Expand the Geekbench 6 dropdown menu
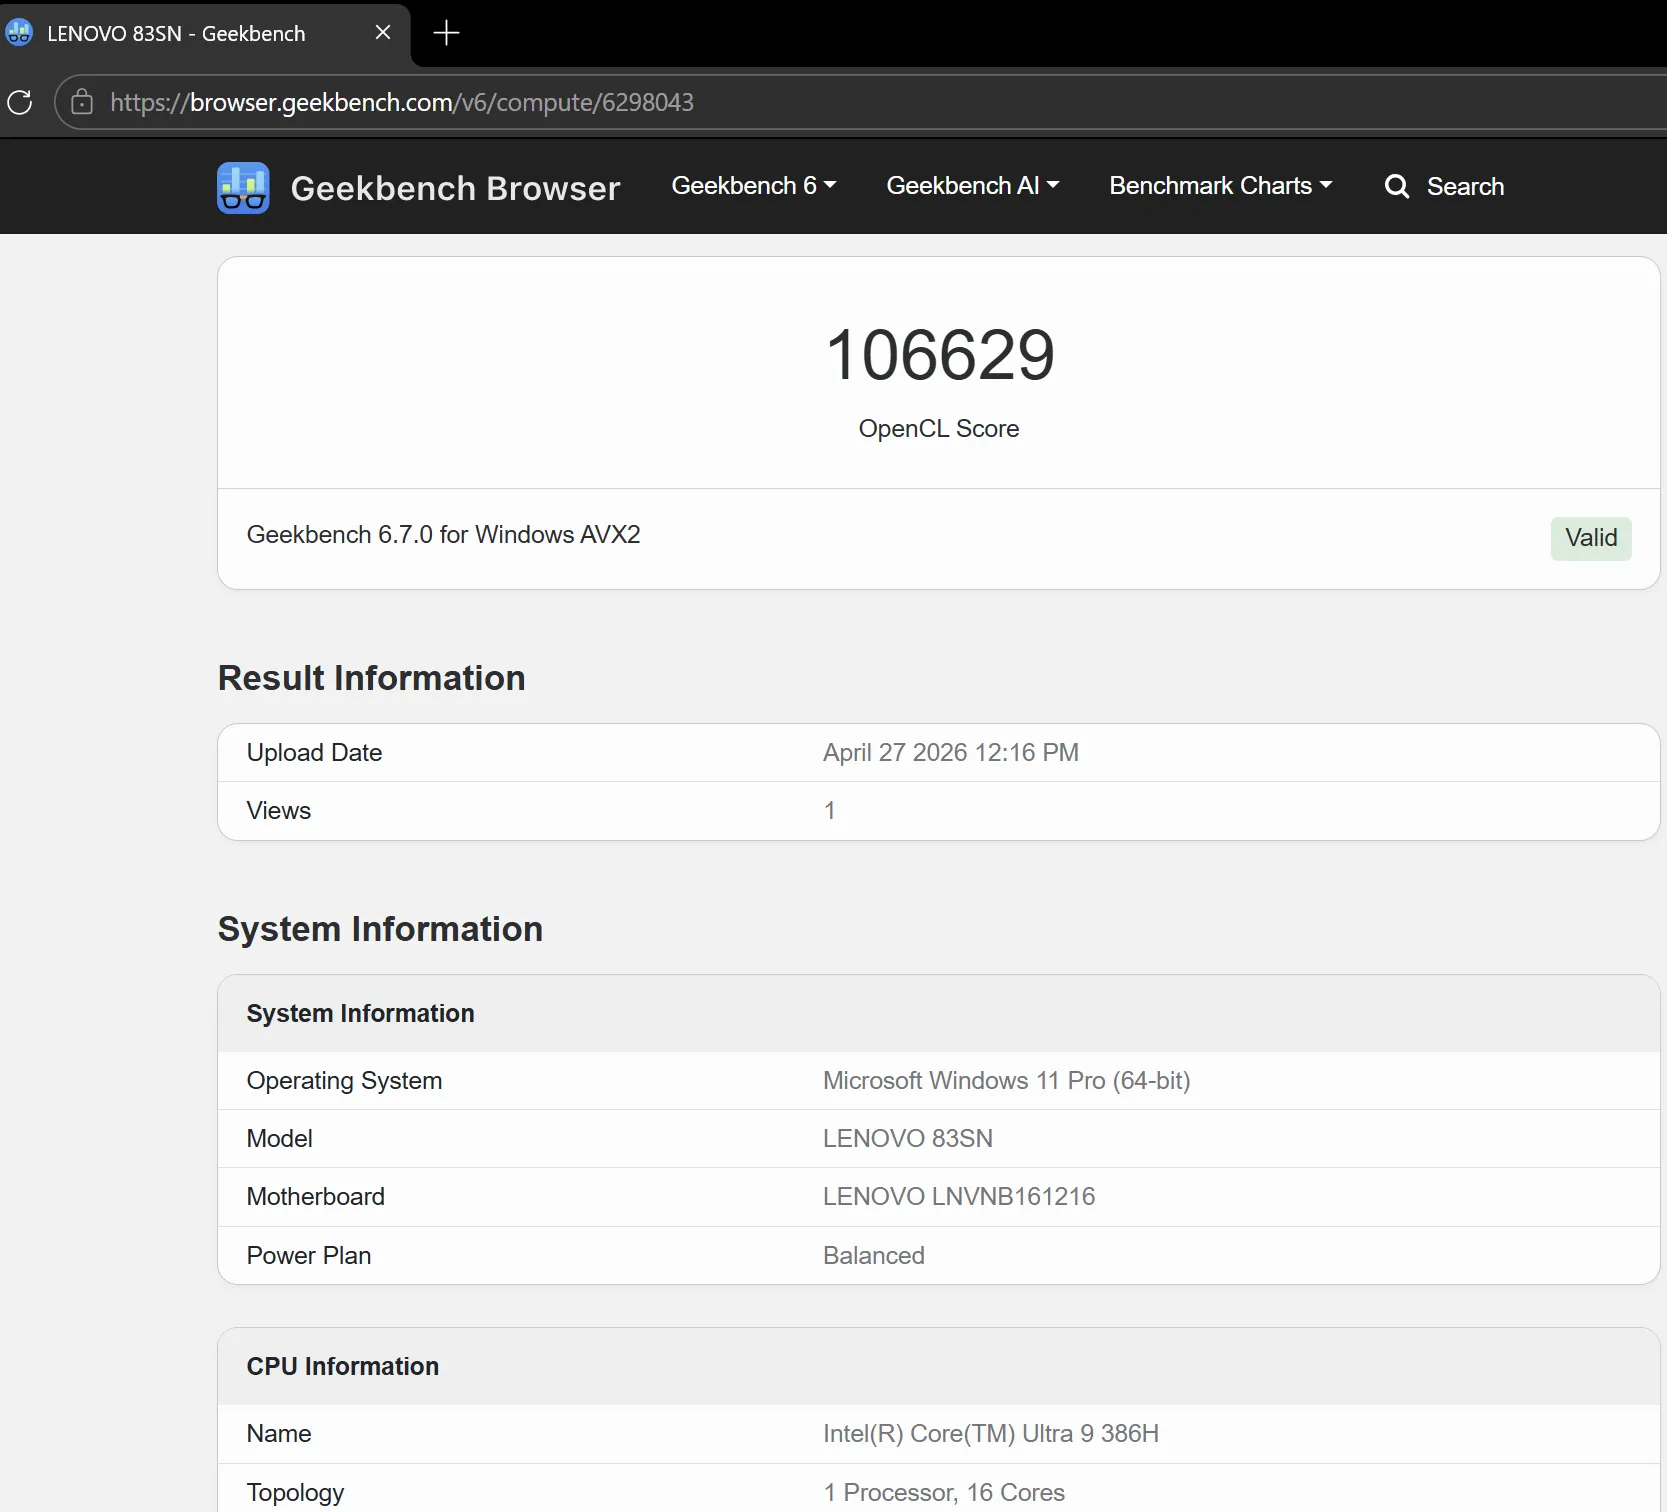Viewport: 1667px width, 1512px height. pos(754,186)
